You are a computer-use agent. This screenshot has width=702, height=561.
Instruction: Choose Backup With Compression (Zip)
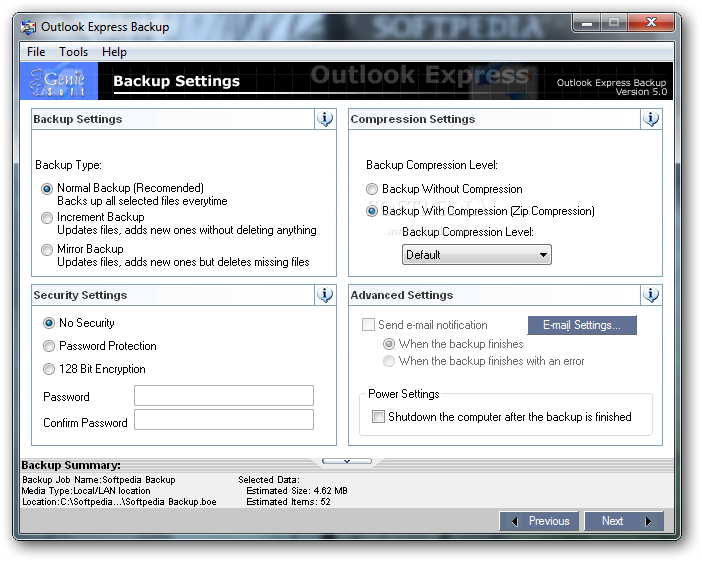(x=372, y=211)
